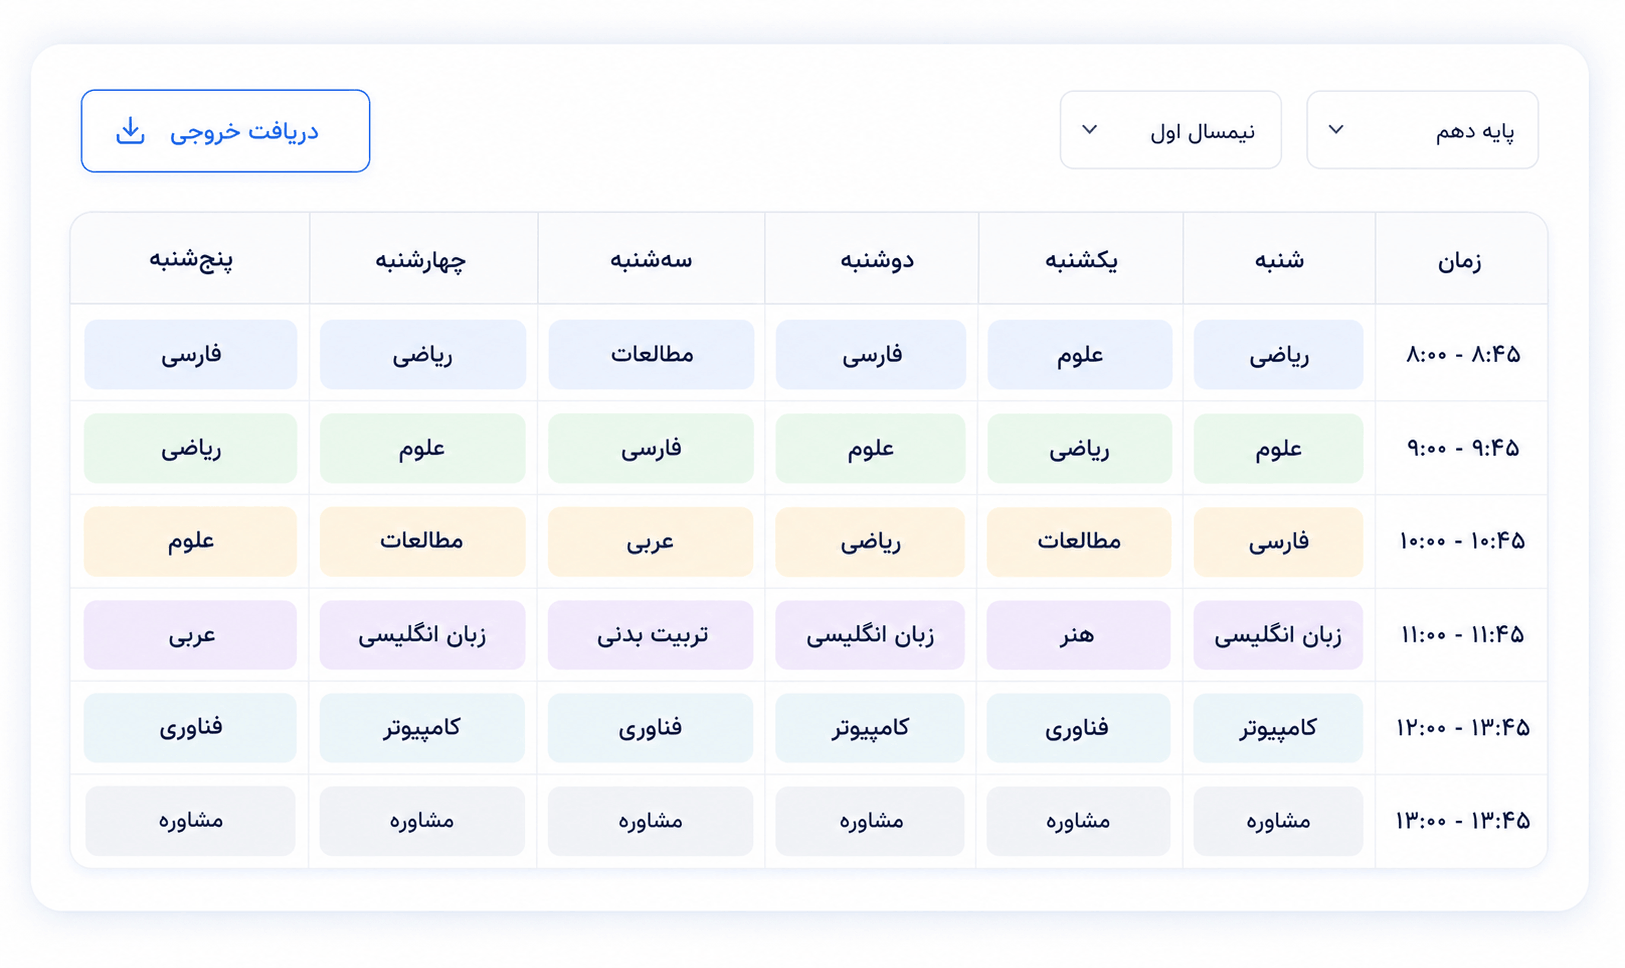This screenshot has height=968, width=1625.
Task: Select the ۱۲:۰۰ - ۱۳:۴۵ time slot
Action: 1462,728
